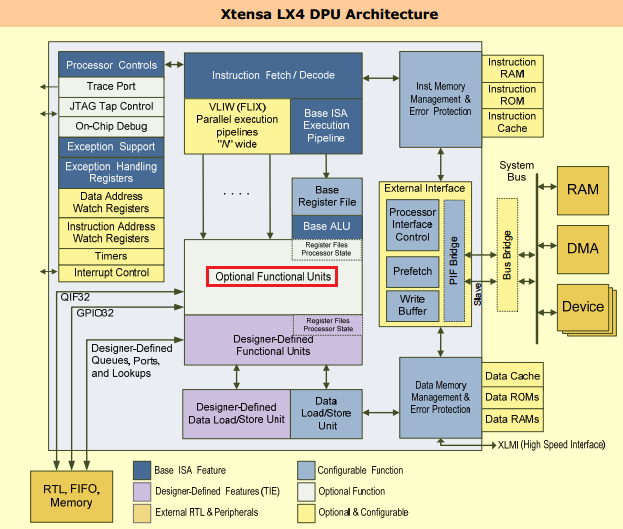The image size is (623, 529).
Task: Click Base ISA Execution Pipeline block
Action: [x=326, y=126]
